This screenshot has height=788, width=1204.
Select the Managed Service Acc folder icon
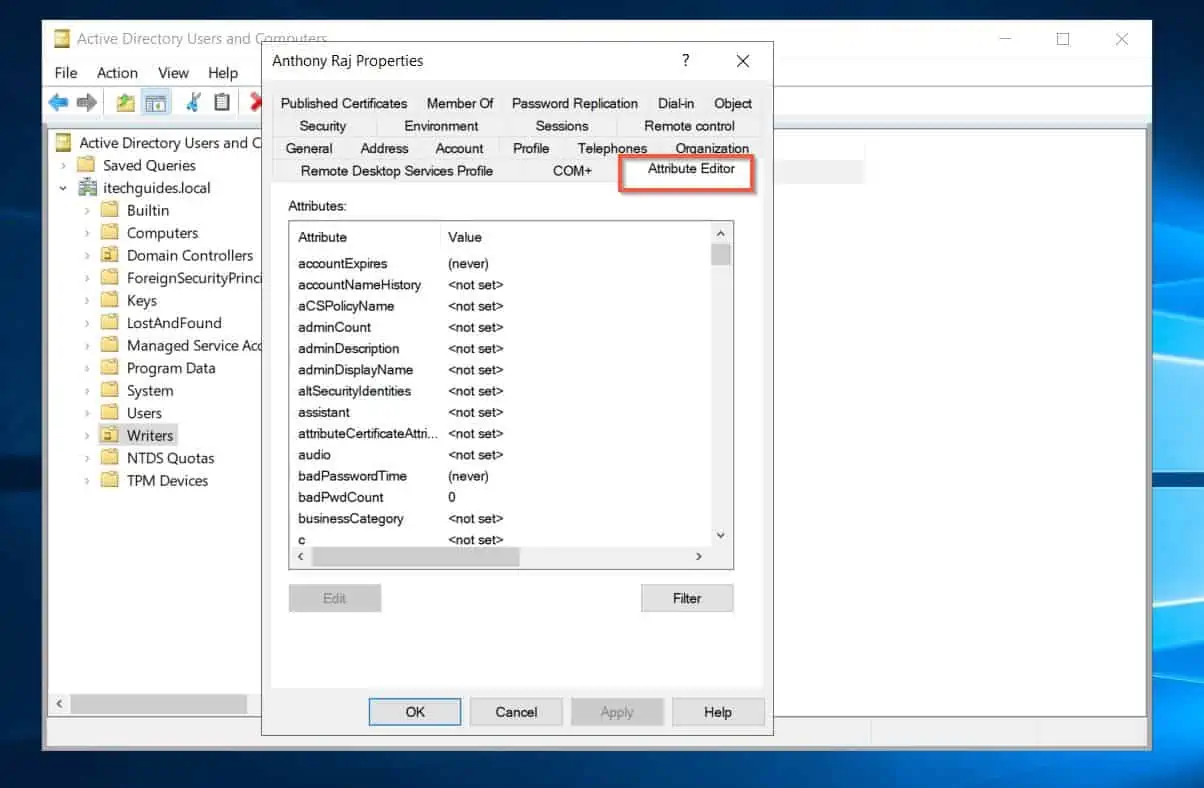click(x=110, y=345)
